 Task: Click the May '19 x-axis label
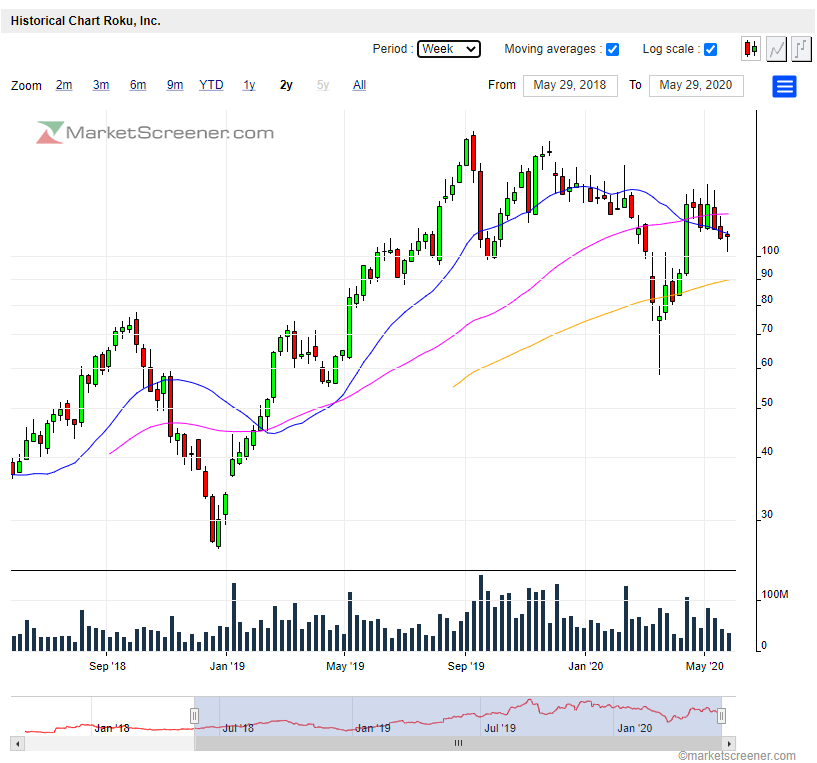[x=345, y=667]
